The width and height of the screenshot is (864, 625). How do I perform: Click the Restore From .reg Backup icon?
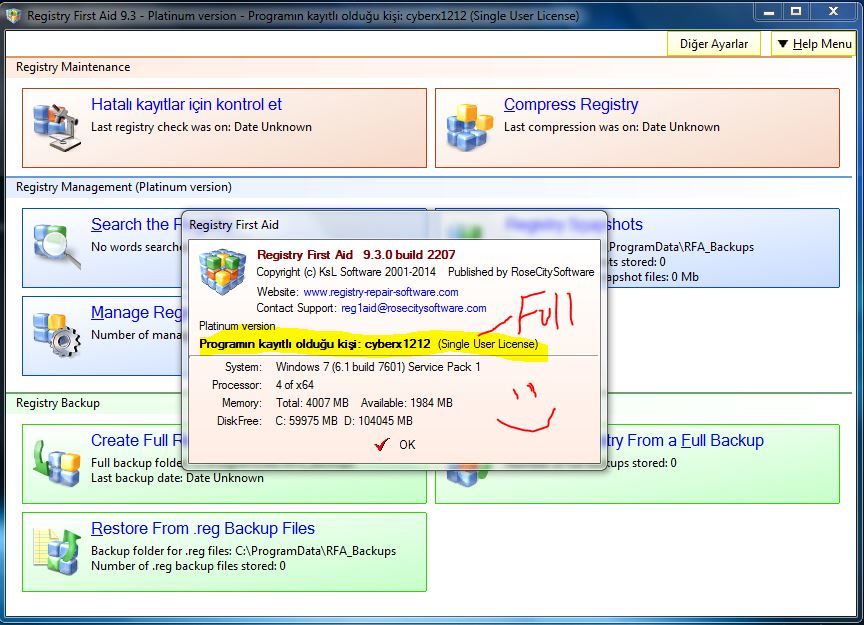57,551
